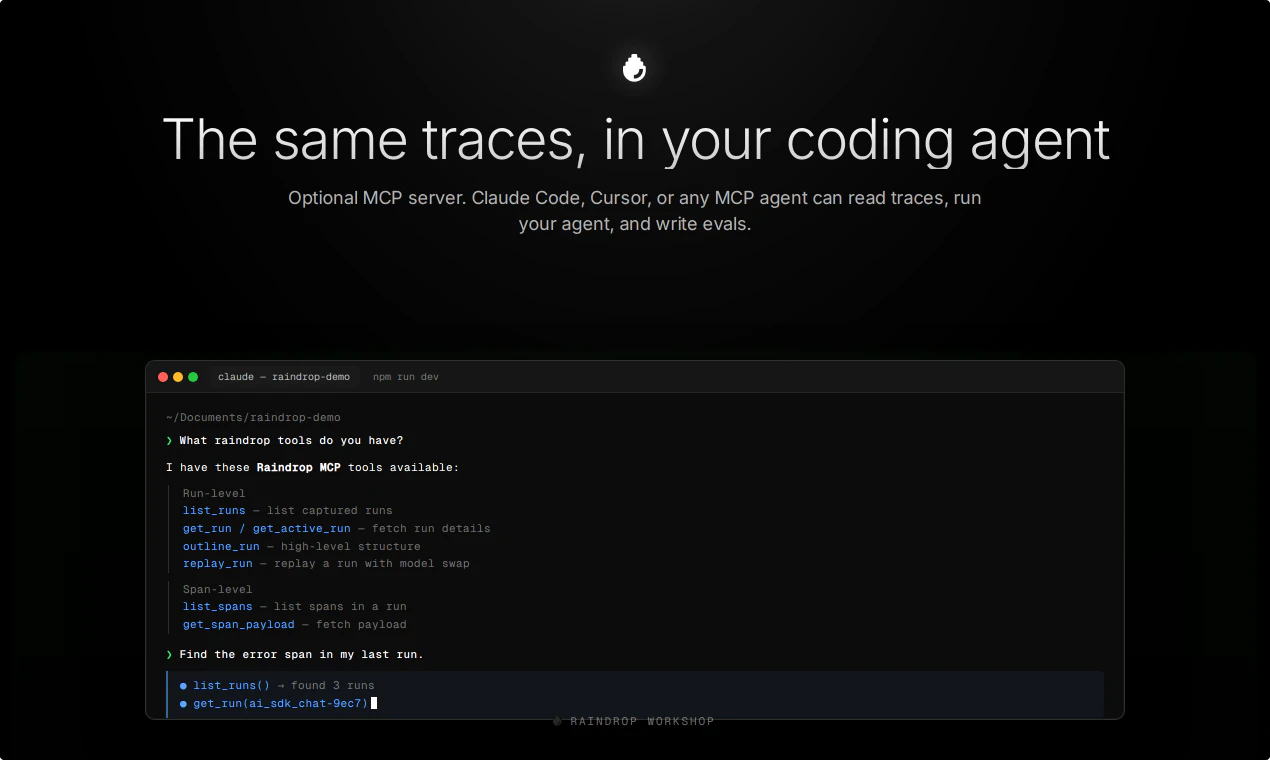Screen dimensions: 1270x760
Task: Click the prompt "What raindrop tools do you have?"
Action: [x=291, y=441]
